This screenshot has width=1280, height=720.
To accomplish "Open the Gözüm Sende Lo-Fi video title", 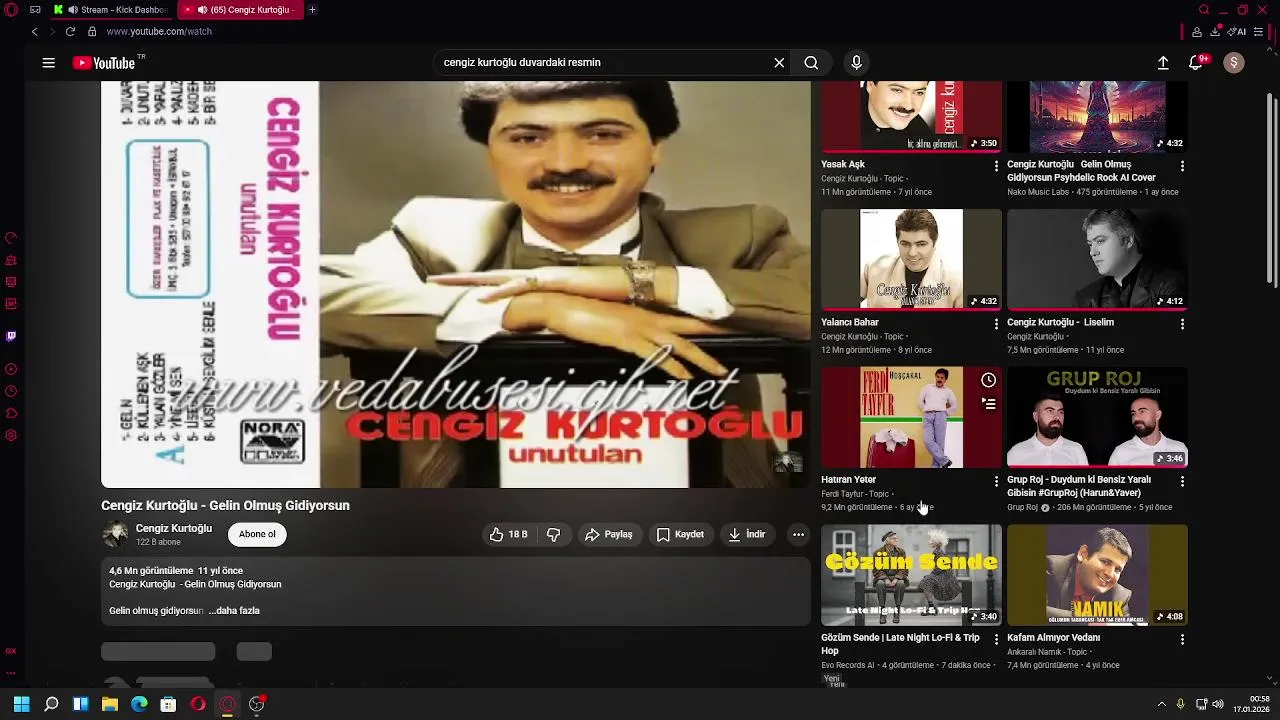I will [x=900, y=644].
